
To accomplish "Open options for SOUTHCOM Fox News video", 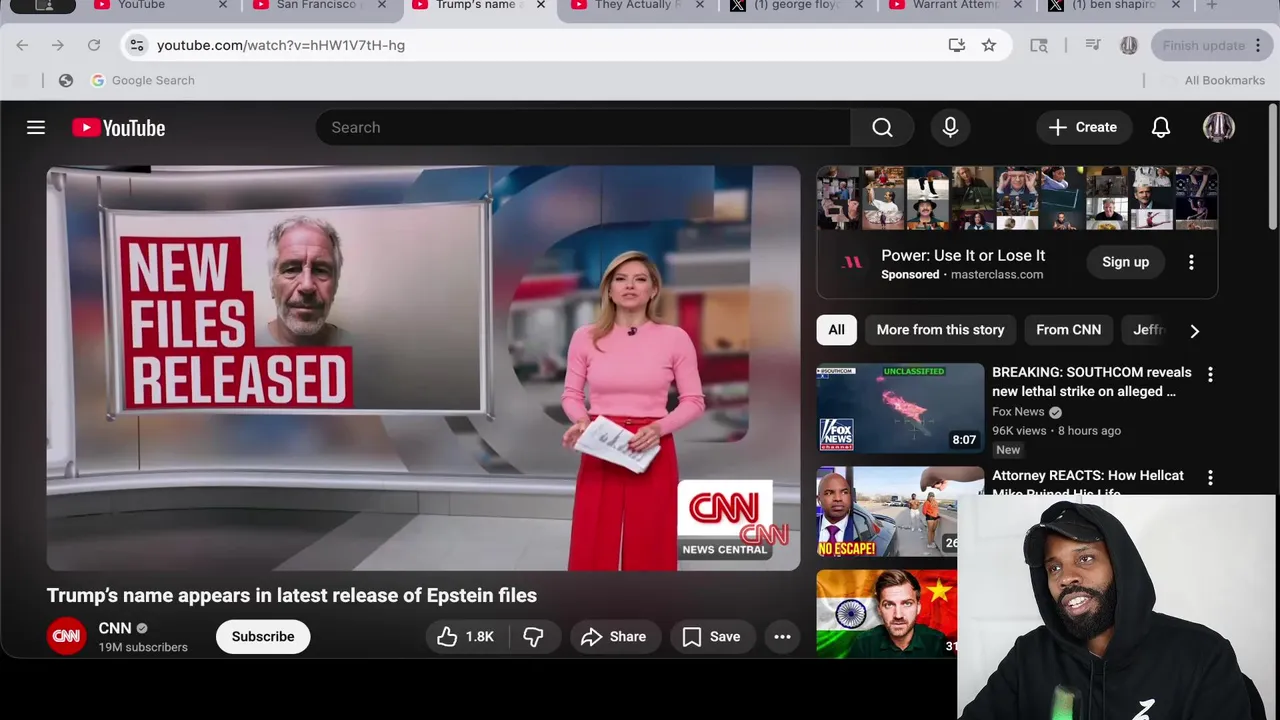I will (x=1210, y=374).
